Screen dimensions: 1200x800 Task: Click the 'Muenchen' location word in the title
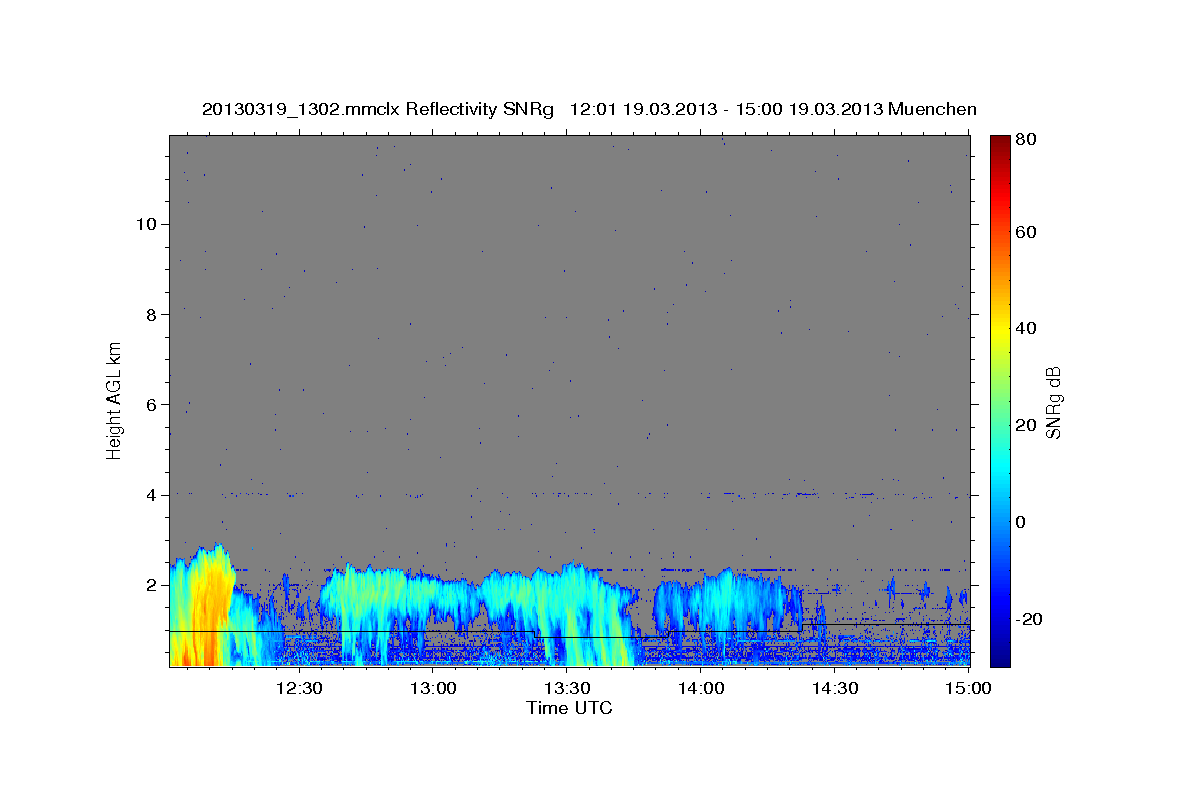click(933, 109)
